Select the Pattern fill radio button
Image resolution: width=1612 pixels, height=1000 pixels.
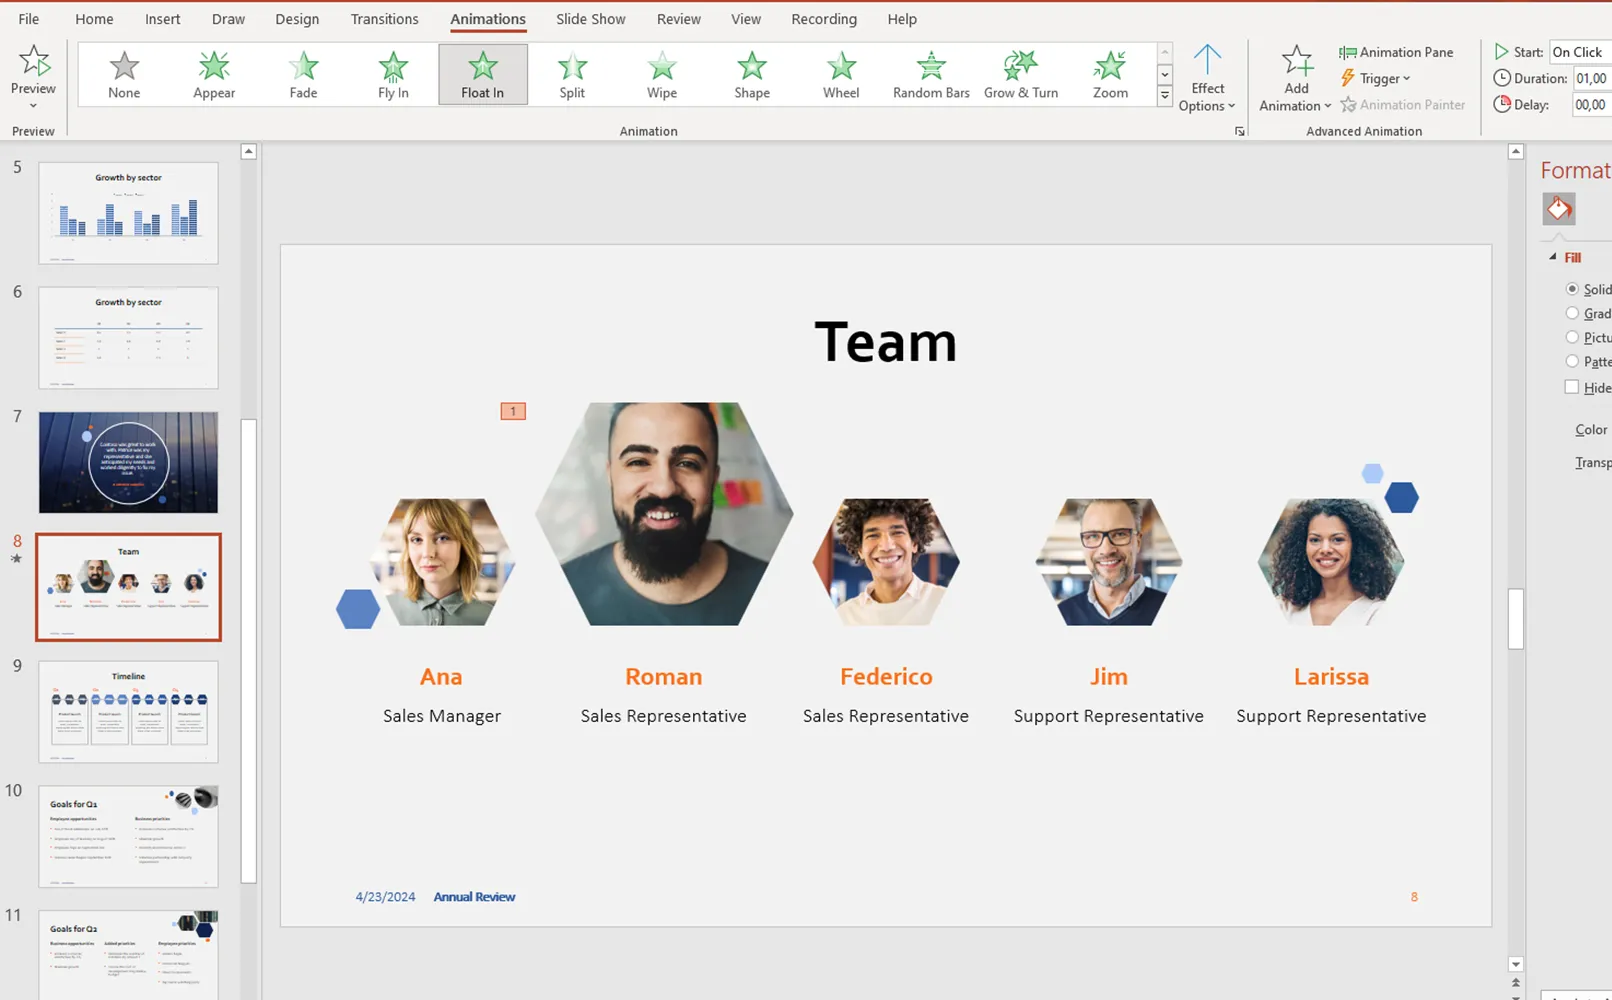[x=1572, y=361]
